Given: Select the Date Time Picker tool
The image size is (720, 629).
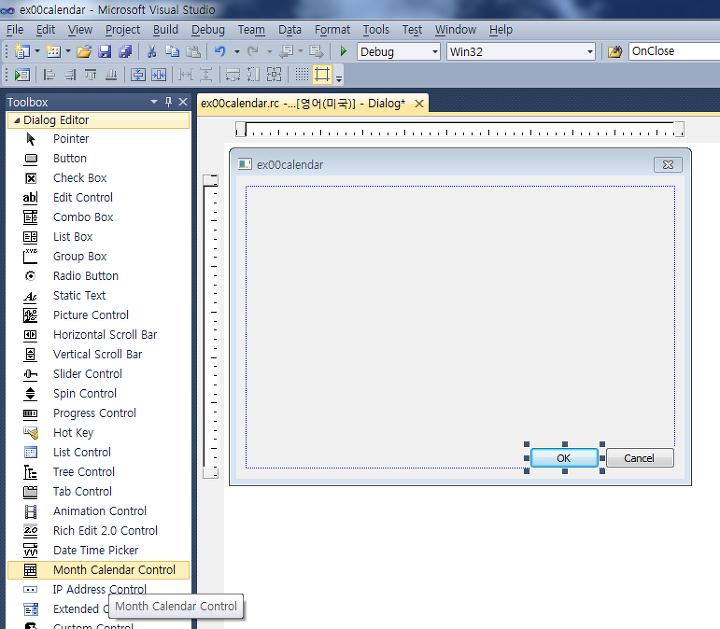Looking at the screenshot, I should click(98, 550).
